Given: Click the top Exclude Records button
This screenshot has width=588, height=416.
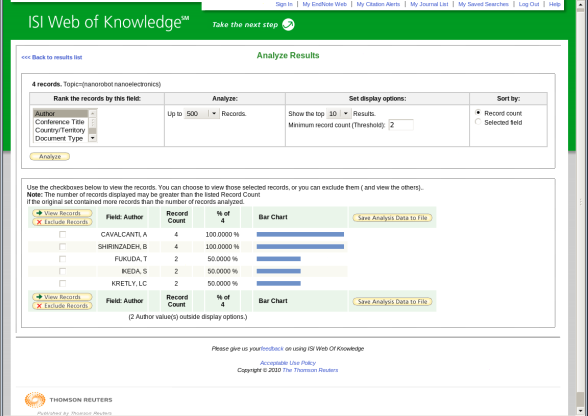Looking at the screenshot, I should tap(62, 222).
